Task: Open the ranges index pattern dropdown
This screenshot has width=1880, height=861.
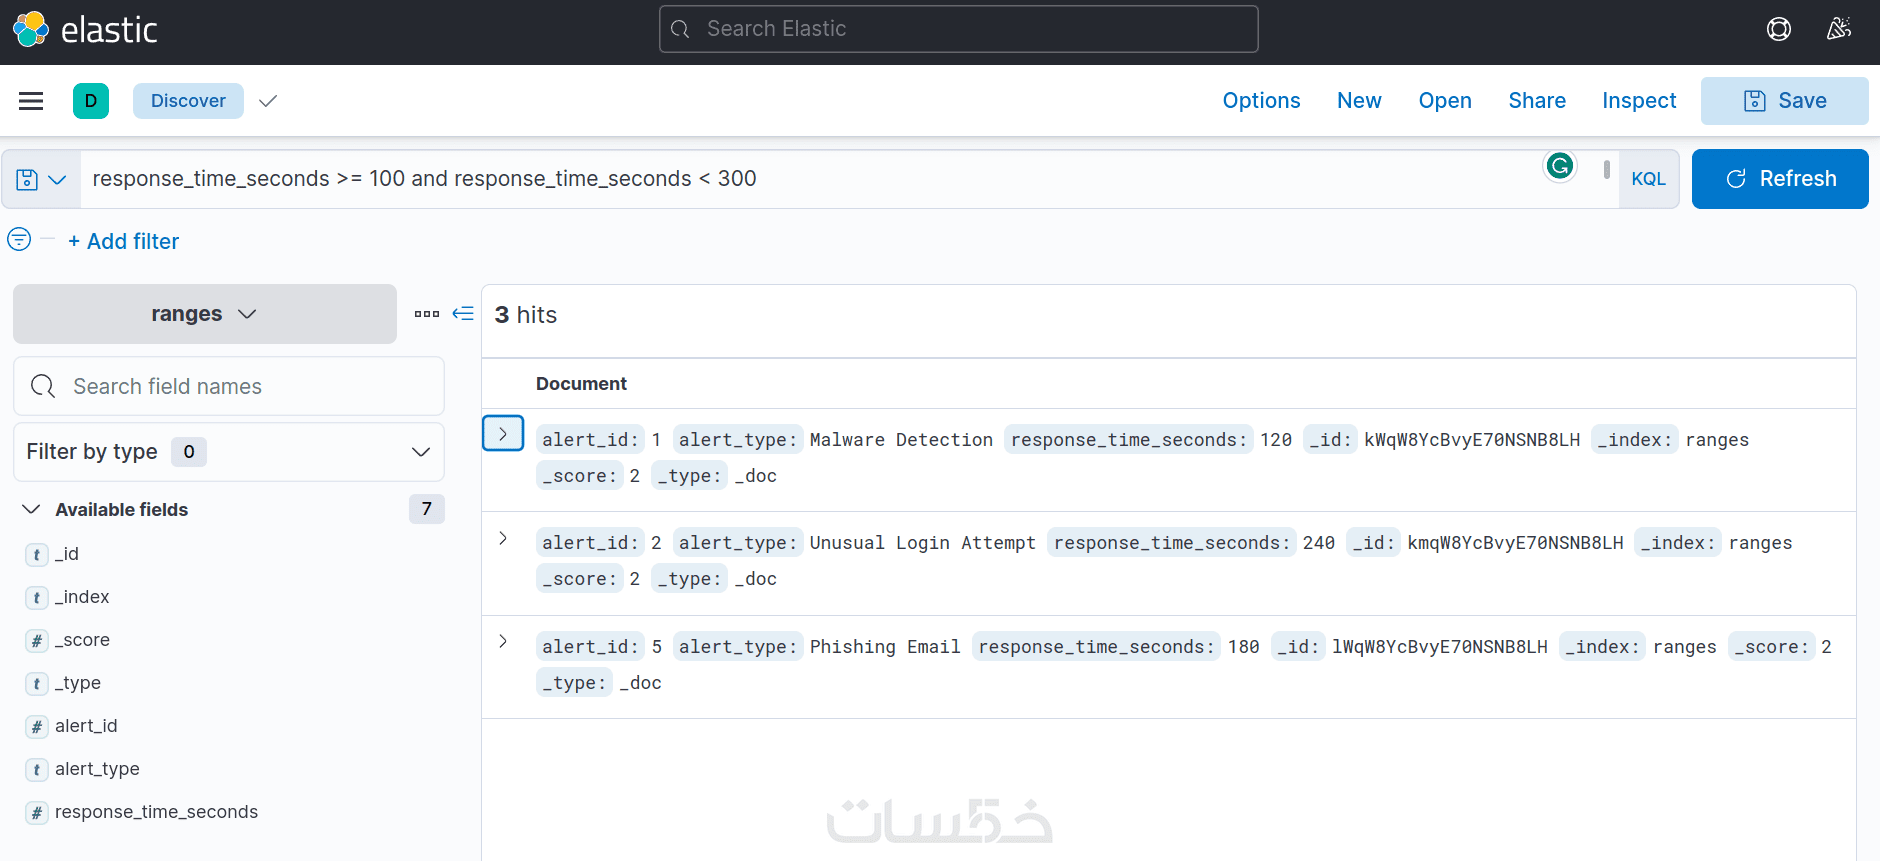Action: [x=204, y=314]
